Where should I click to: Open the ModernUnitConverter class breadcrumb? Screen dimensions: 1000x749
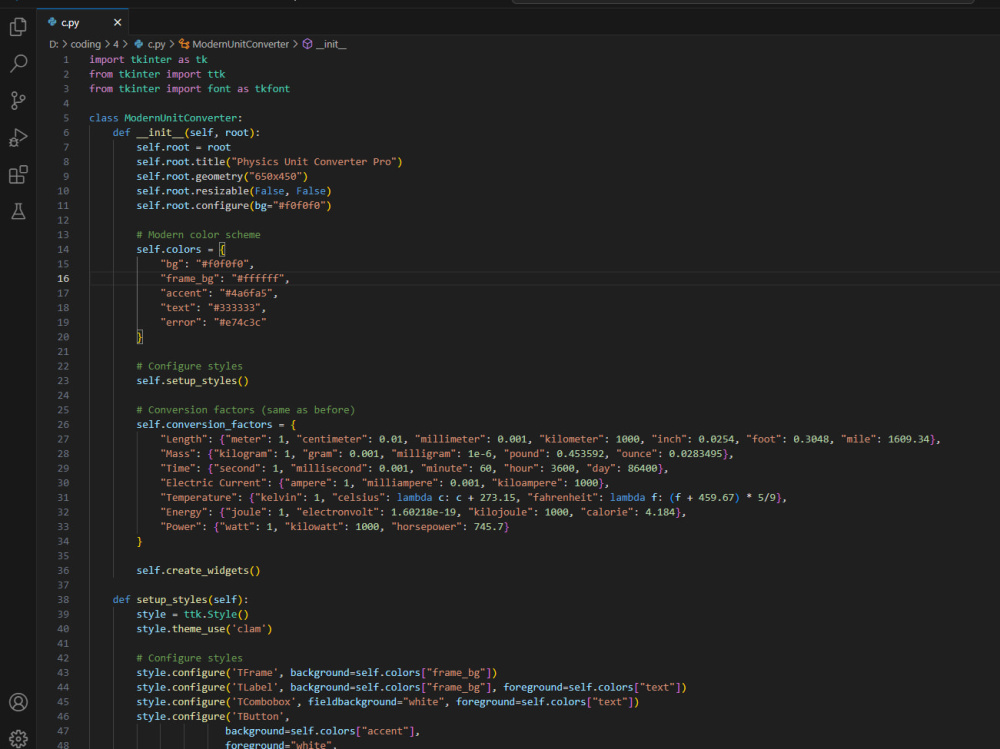point(240,44)
